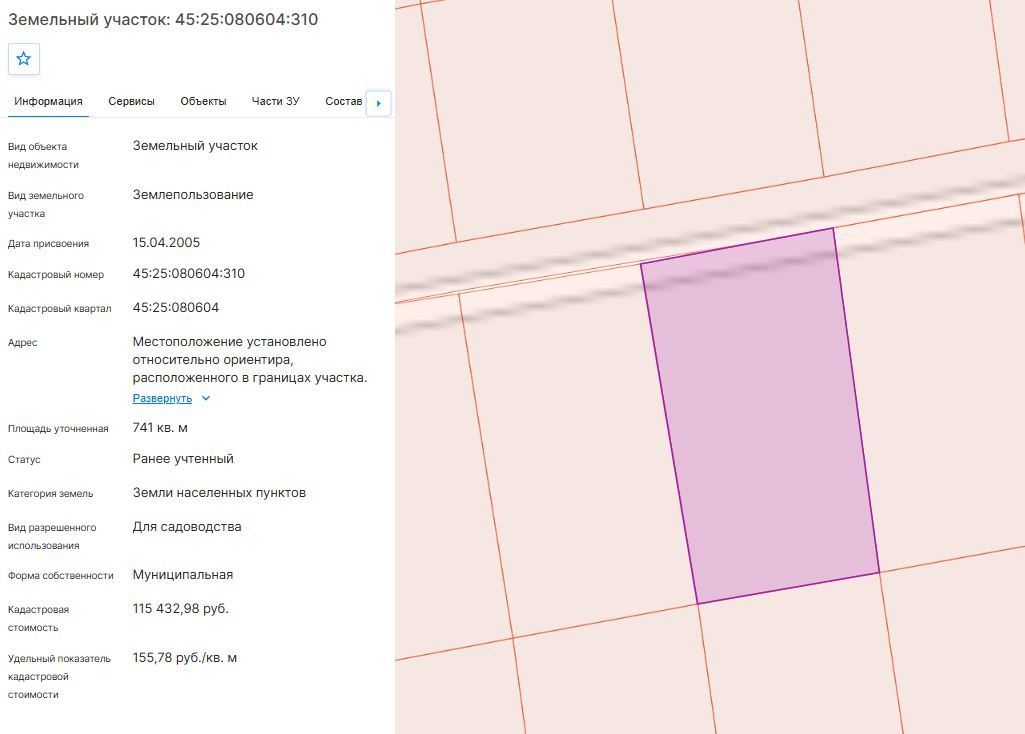The width and height of the screenshot is (1025, 734).
Task: Click the permitted use value Для садоводства
Action: [187, 527]
